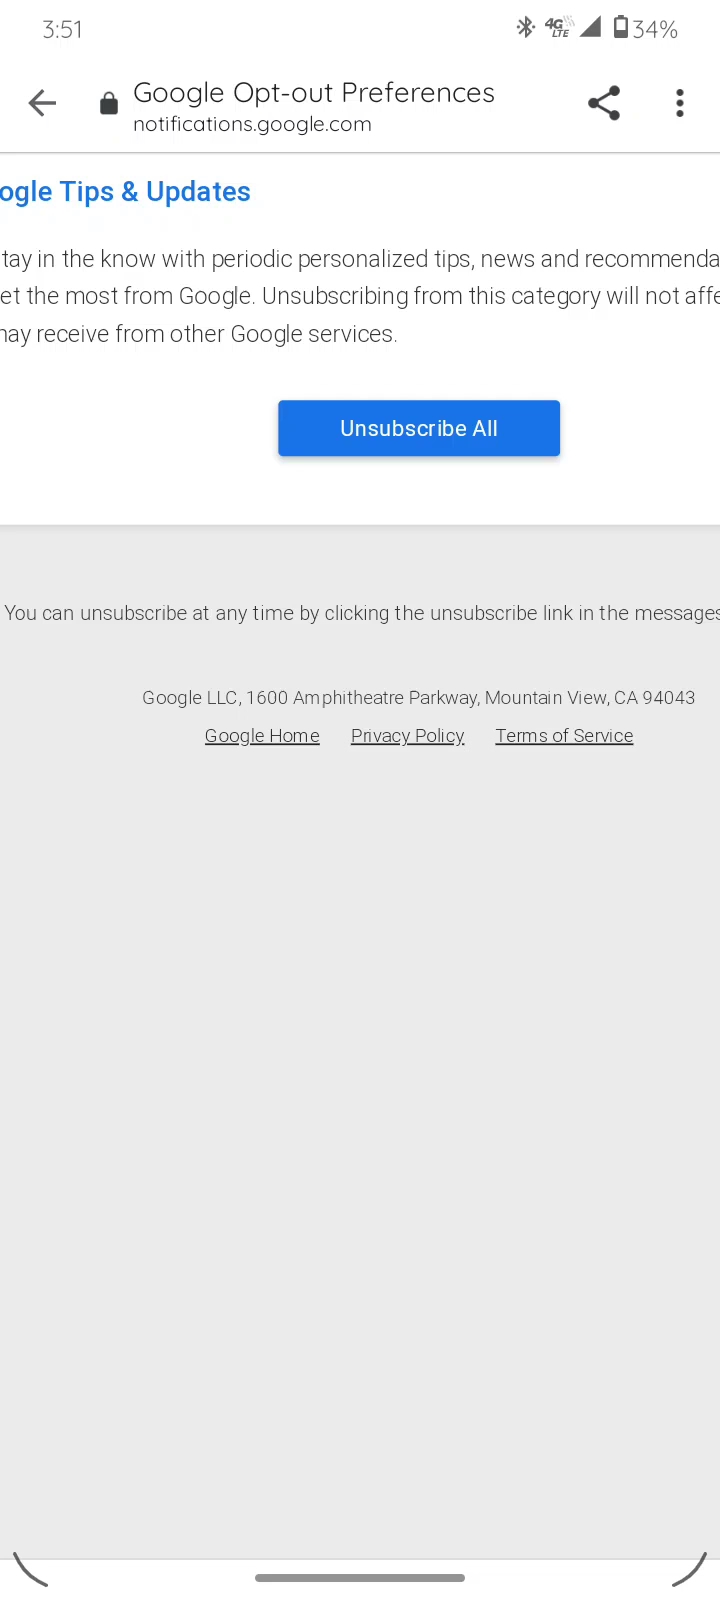The width and height of the screenshot is (720, 1600).
Task: Tap the 'You can unsubscribe at any time' text
Action: coord(362,613)
